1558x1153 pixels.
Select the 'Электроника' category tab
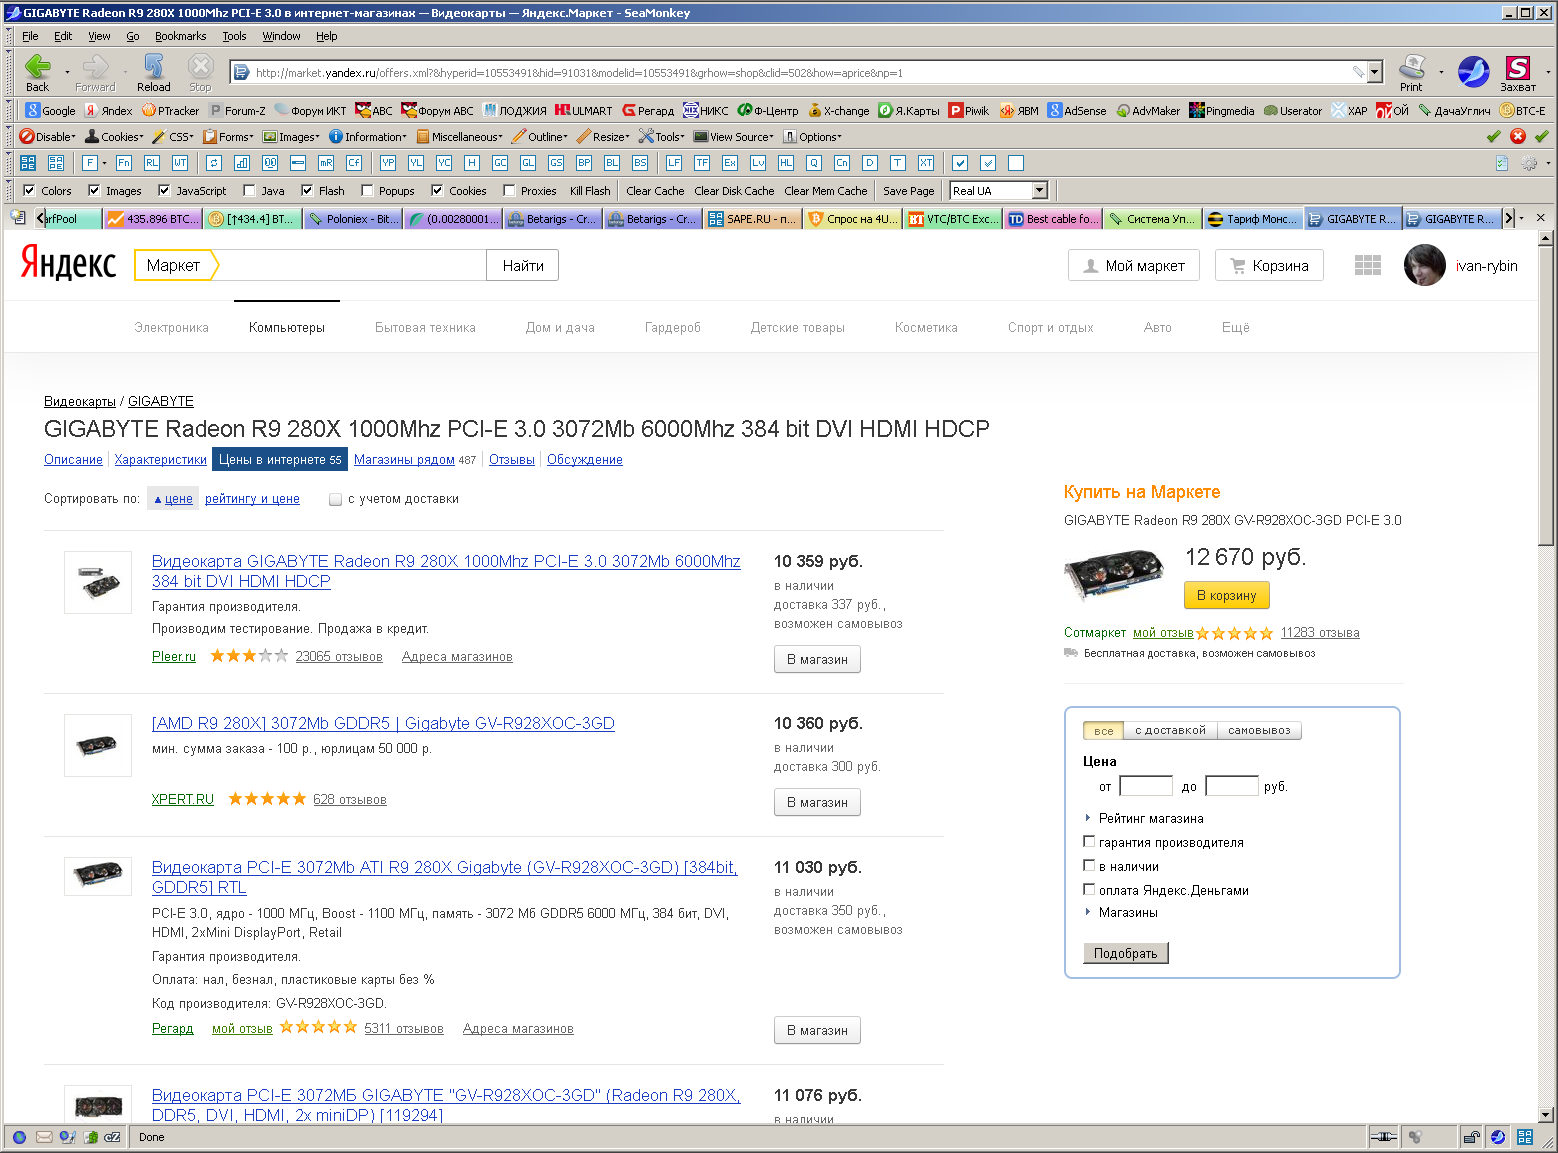[171, 327]
